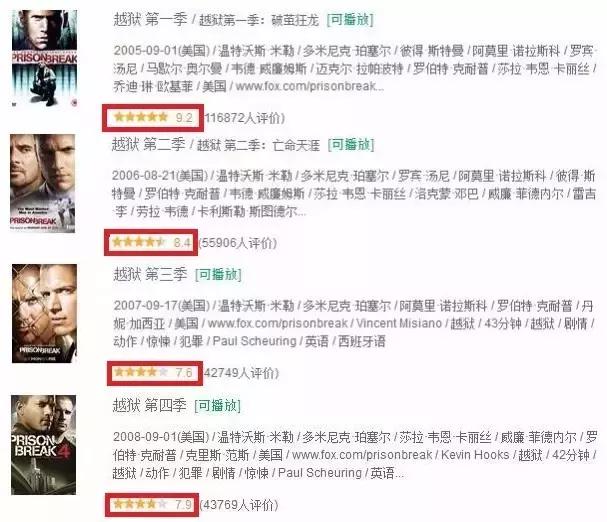Open Prison Break season one poster thumbnail

(44, 58)
